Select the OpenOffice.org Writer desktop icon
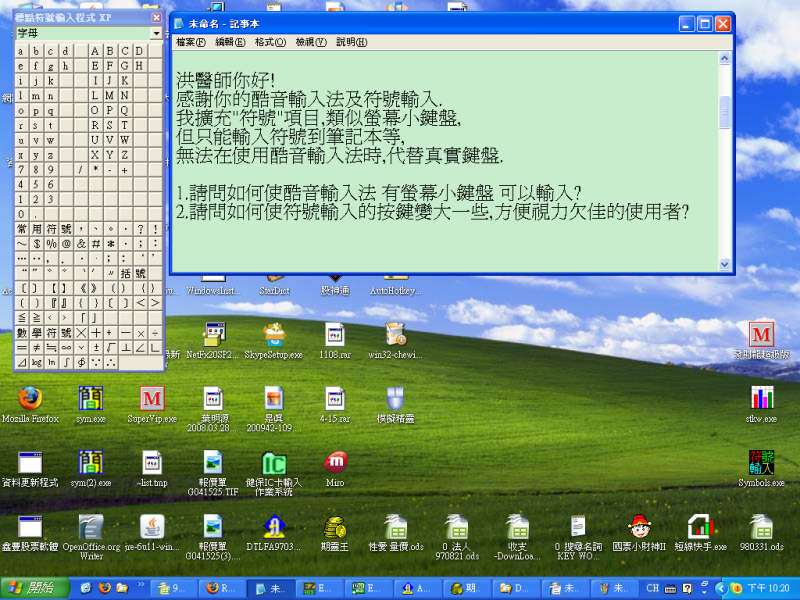800x600 pixels. 91,526
